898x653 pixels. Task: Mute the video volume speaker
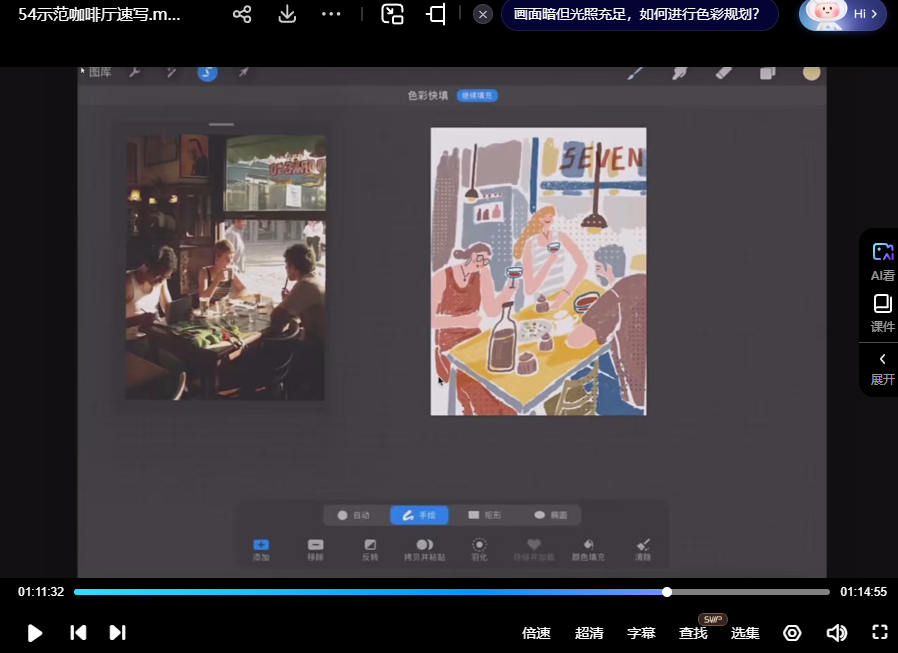click(836, 633)
